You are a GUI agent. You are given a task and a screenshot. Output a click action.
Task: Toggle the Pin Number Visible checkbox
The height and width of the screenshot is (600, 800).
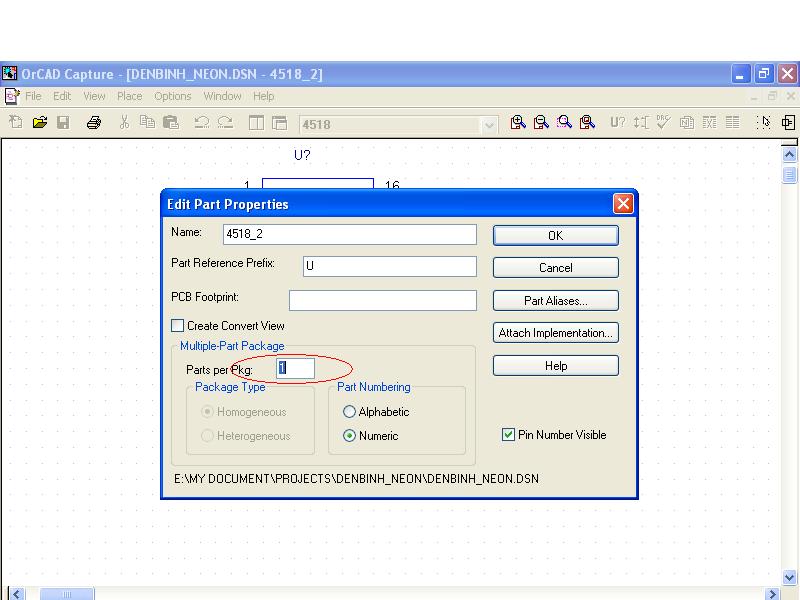click(x=508, y=435)
